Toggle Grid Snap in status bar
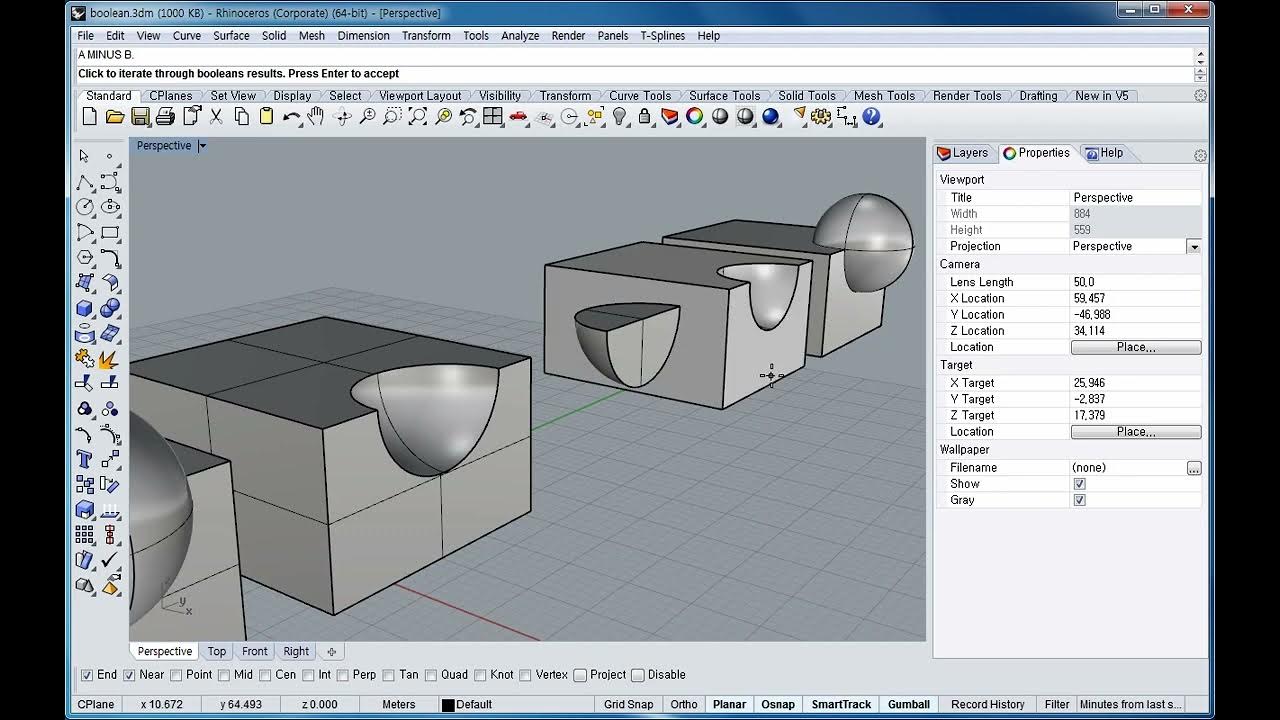 [629, 704]
